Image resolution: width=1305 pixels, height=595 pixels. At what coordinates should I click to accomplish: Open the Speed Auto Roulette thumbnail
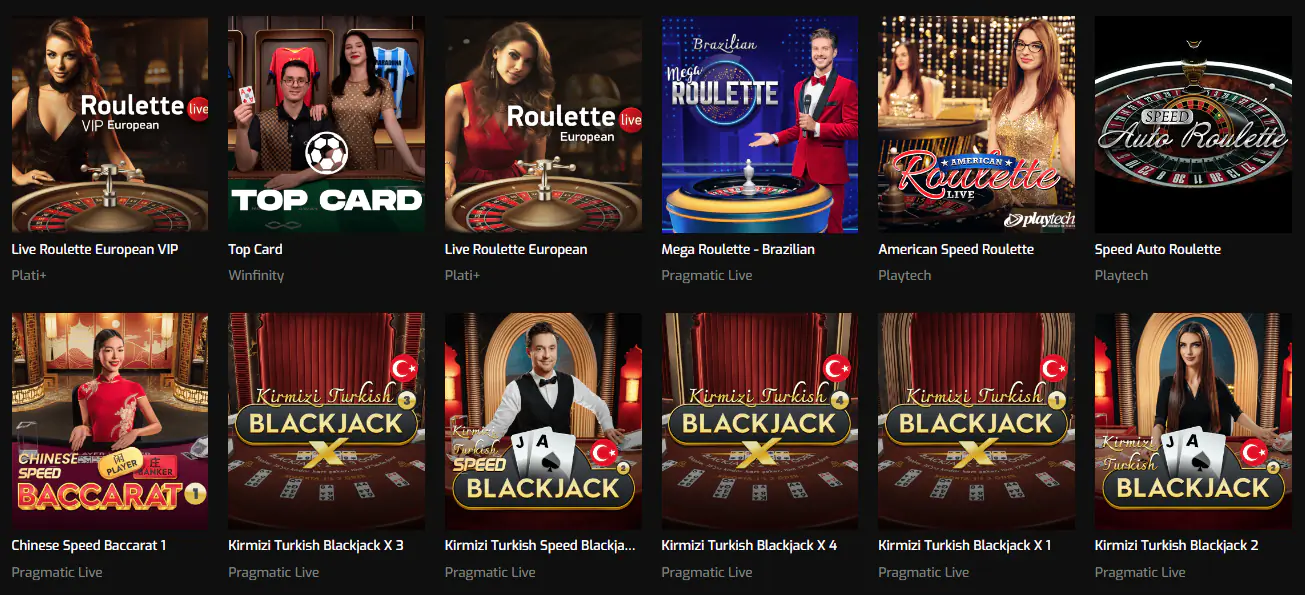click(x=1193, y=124)
